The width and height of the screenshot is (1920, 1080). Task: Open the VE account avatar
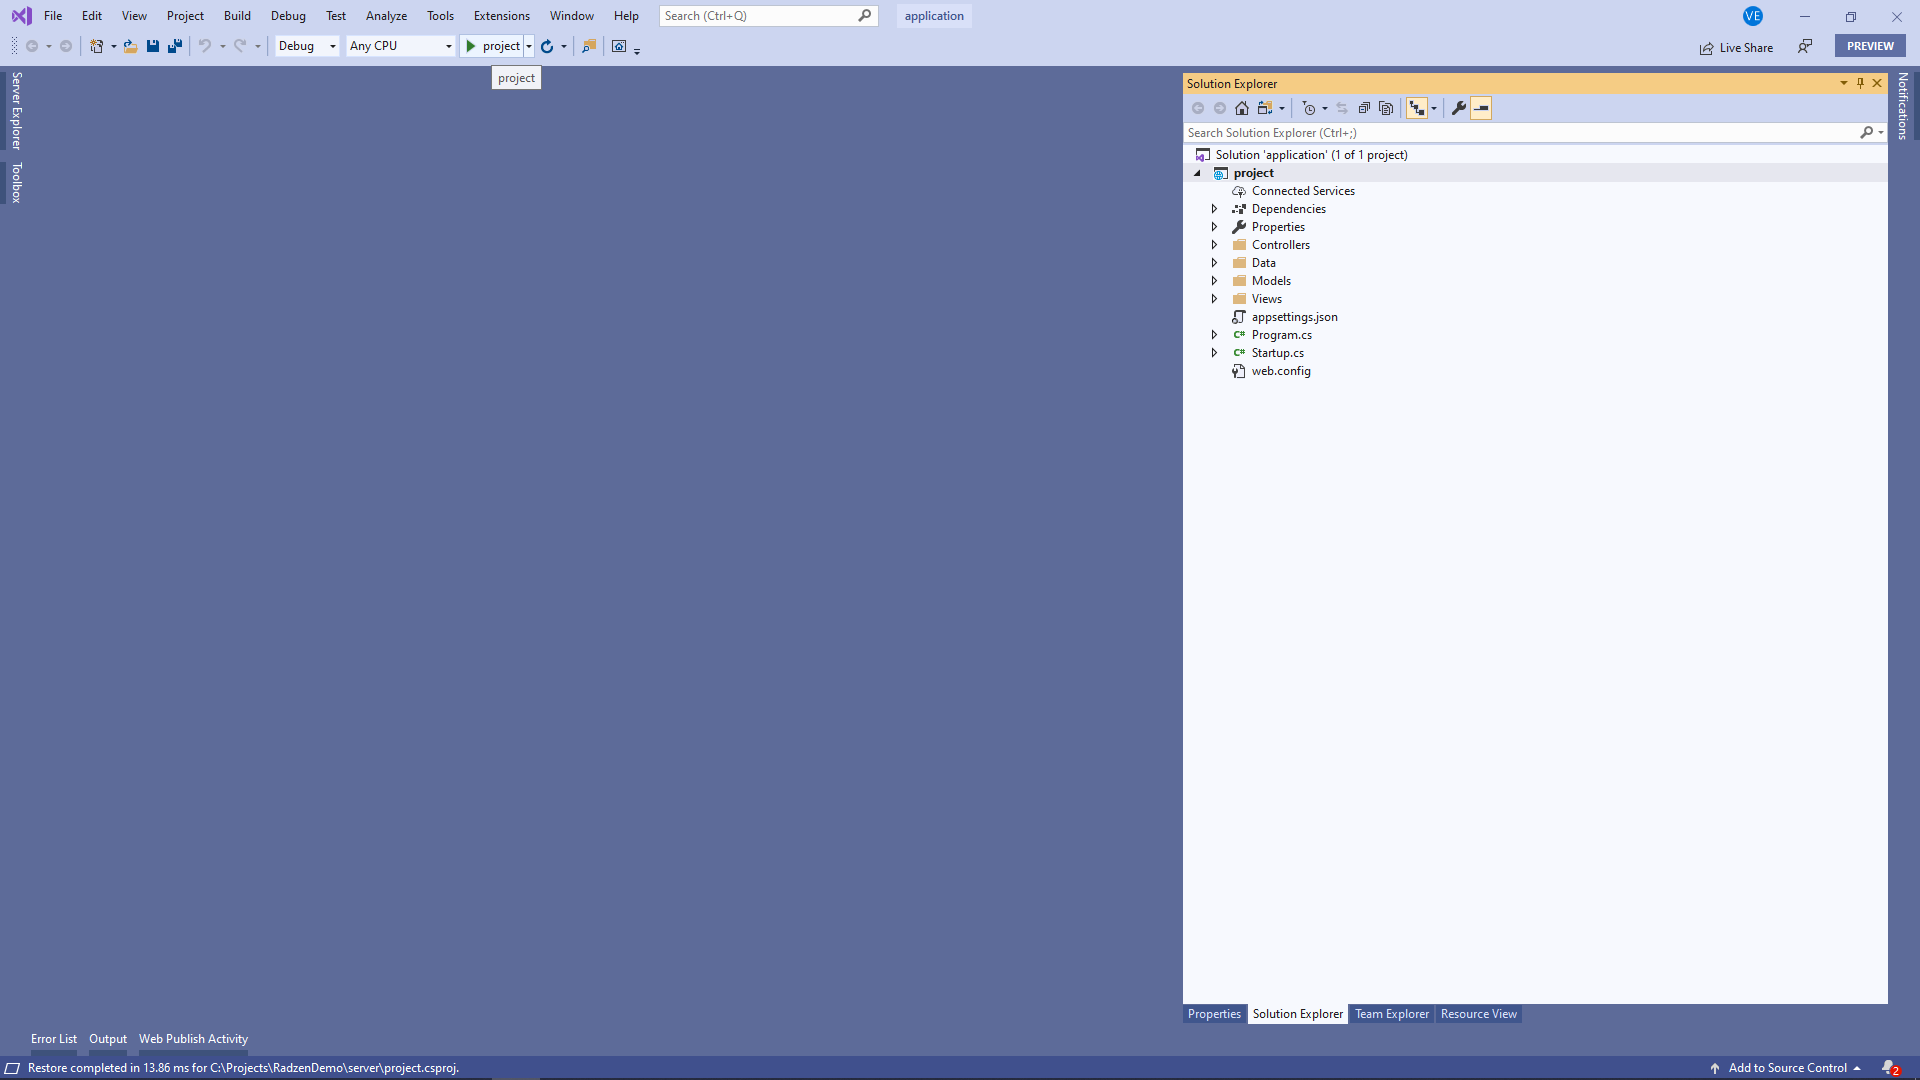click(x=1753, y=16)
